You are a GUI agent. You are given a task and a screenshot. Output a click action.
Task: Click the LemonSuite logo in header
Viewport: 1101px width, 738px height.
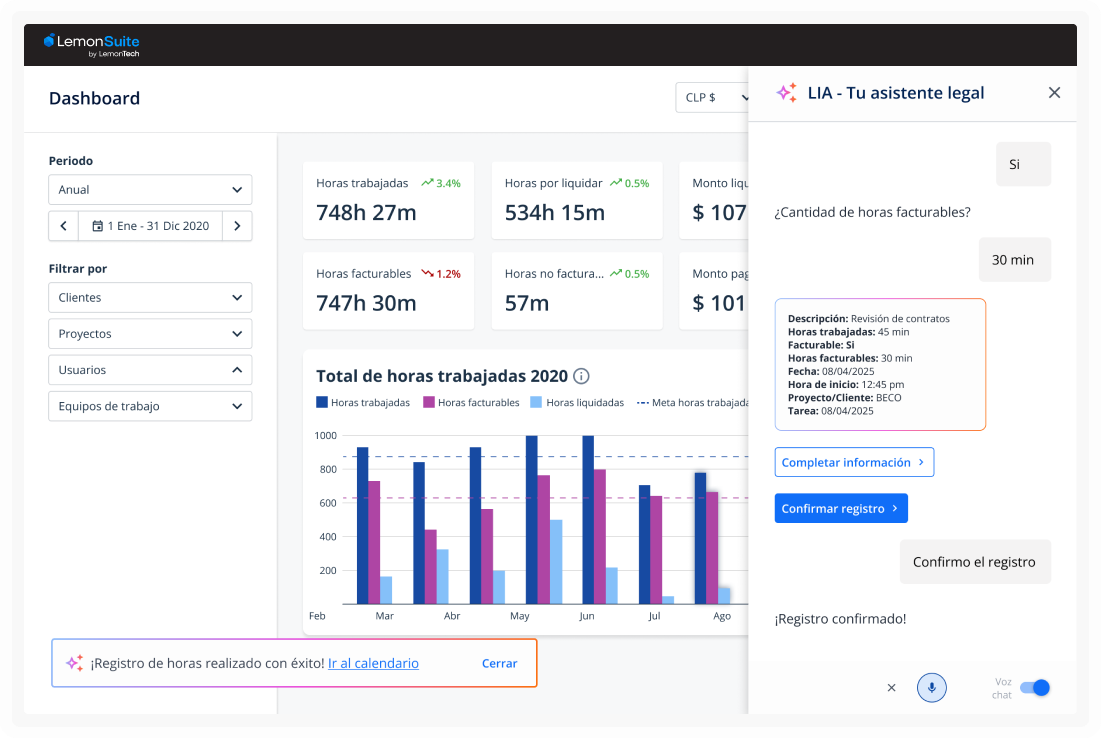[x=91, y=44]
